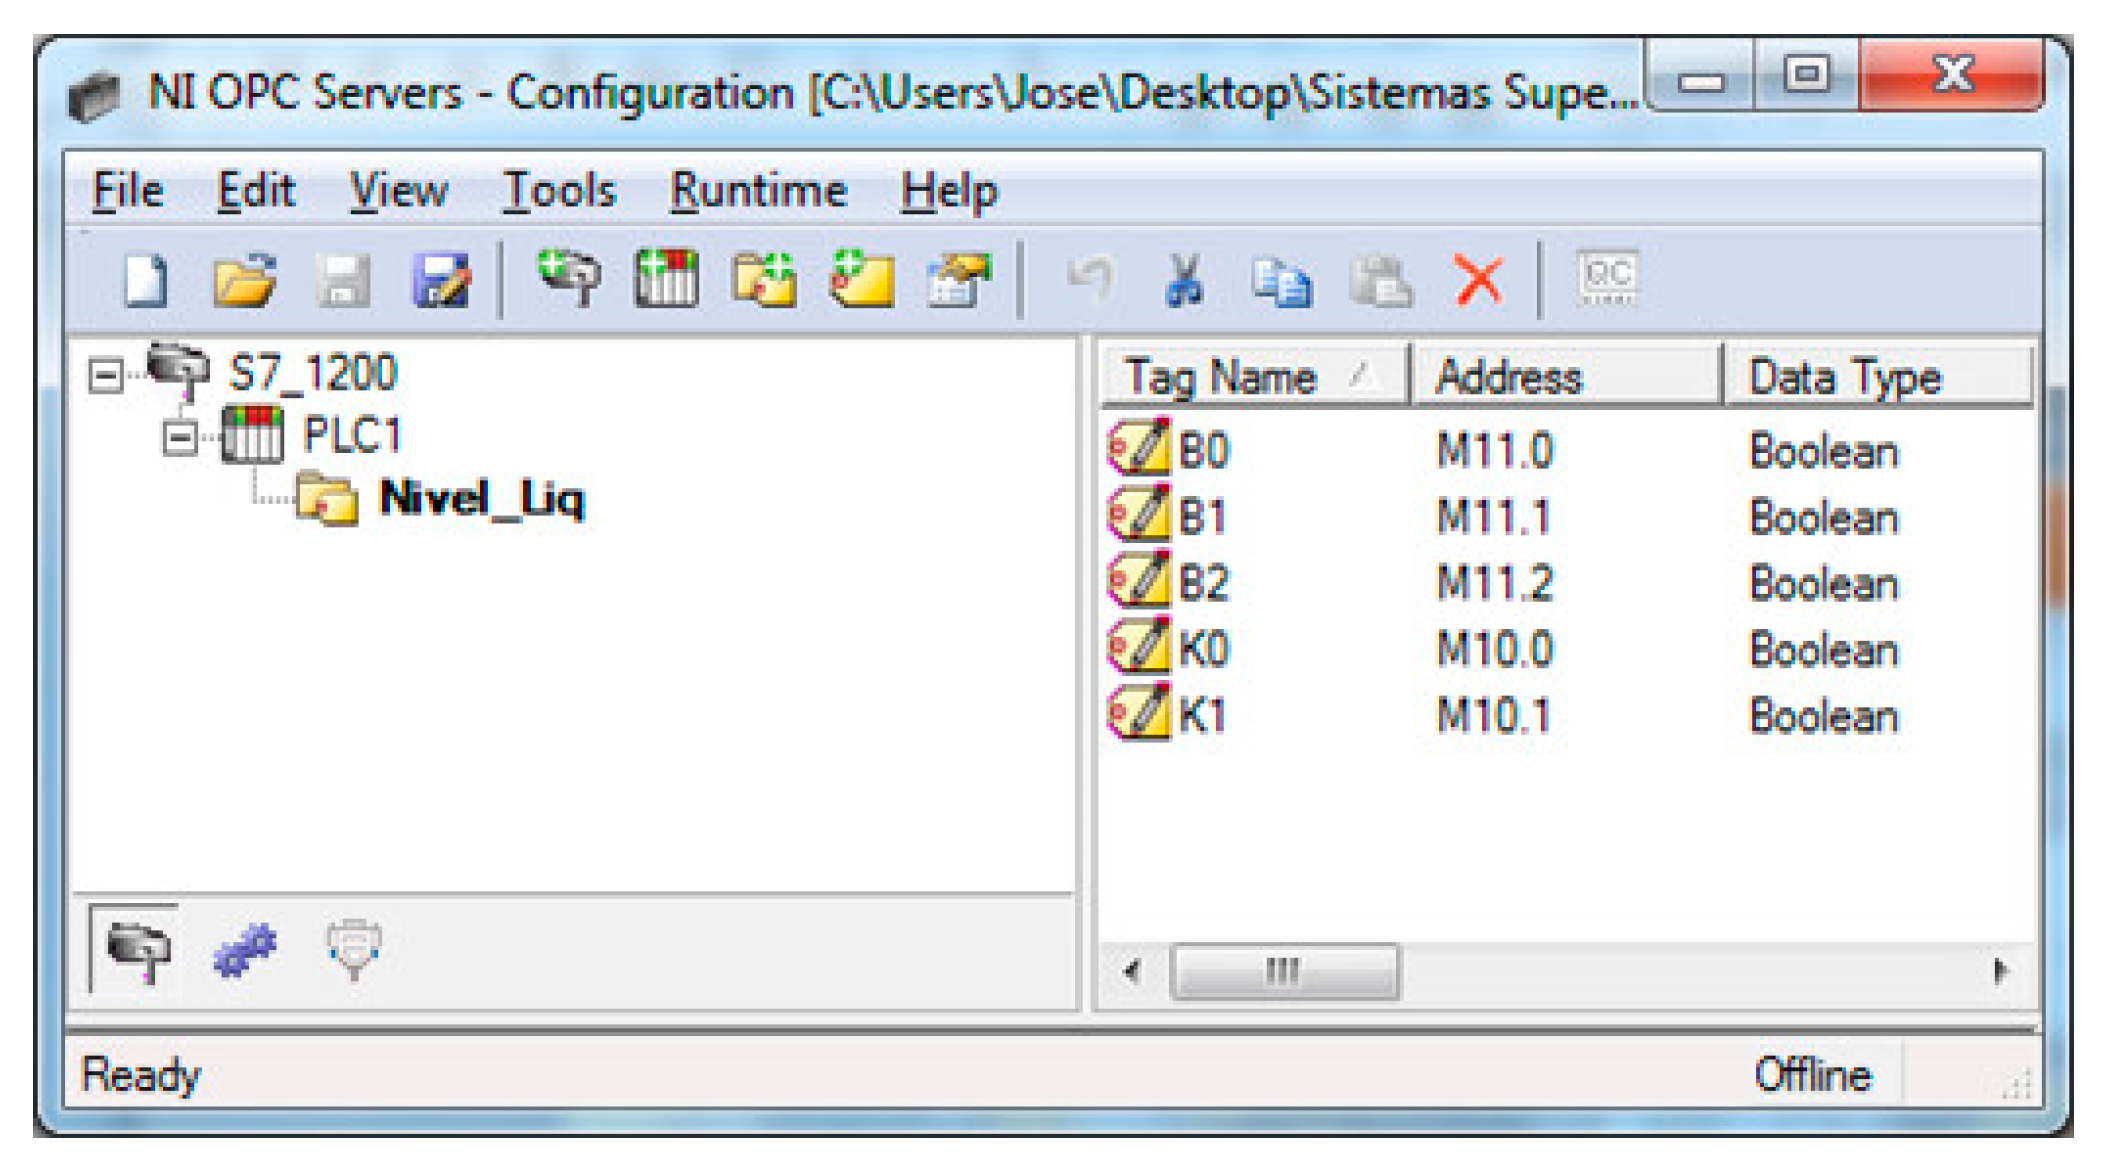Click the New Project toolbar icon
2103x1168 pixels.
146,281
